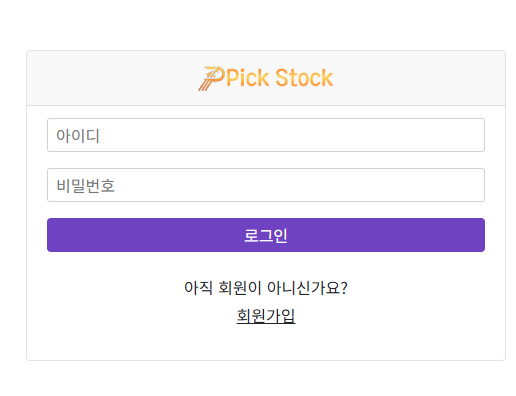Viewport: 516px width, 396px height.
Task: Click the not-a-member-yet question text
Action: point(266,288)
